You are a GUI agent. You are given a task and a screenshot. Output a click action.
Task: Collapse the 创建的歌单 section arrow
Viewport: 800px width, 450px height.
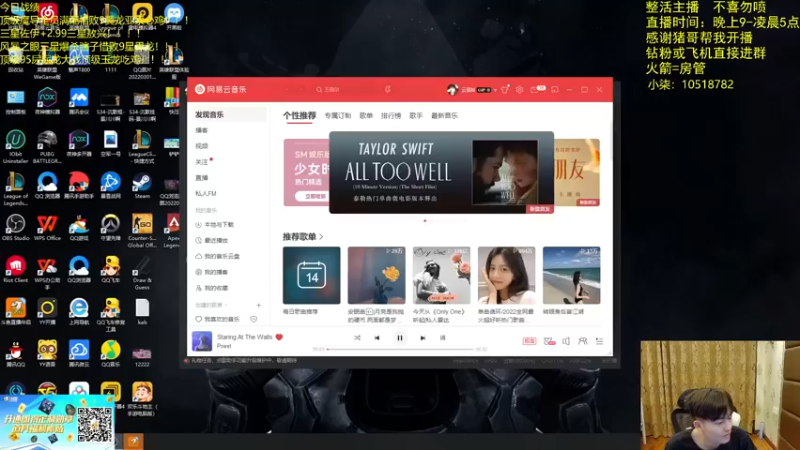(226, 305)
